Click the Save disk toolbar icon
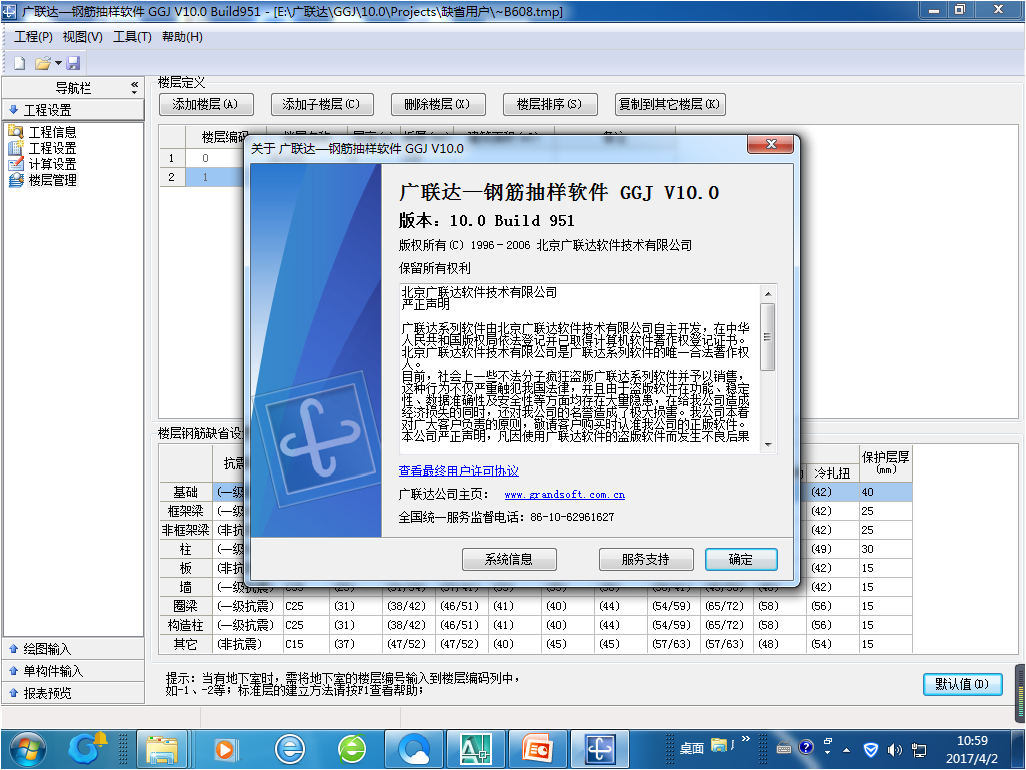 (x=73, y=63)
